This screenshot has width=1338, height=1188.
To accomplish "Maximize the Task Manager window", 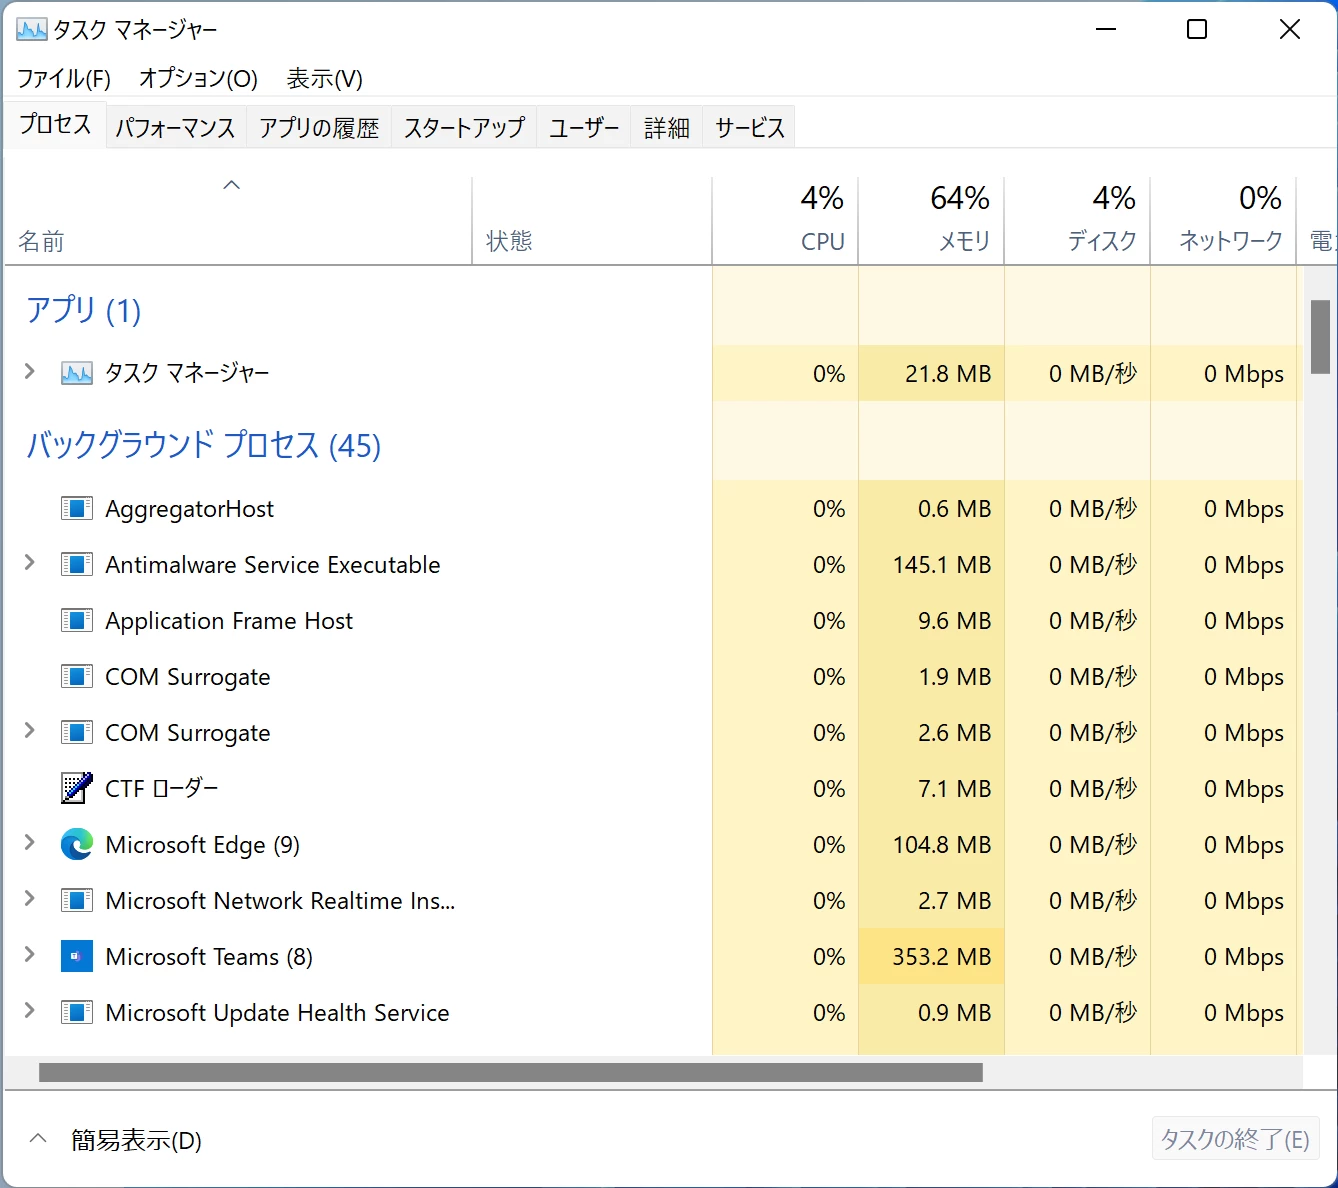I will [1197, 29].
